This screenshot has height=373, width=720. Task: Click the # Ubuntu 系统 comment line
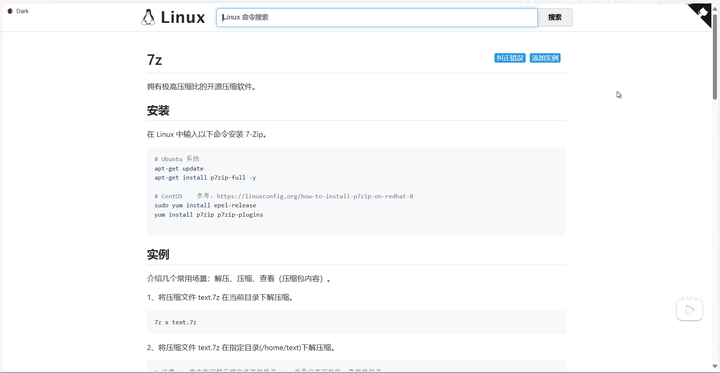coord(177,159)
